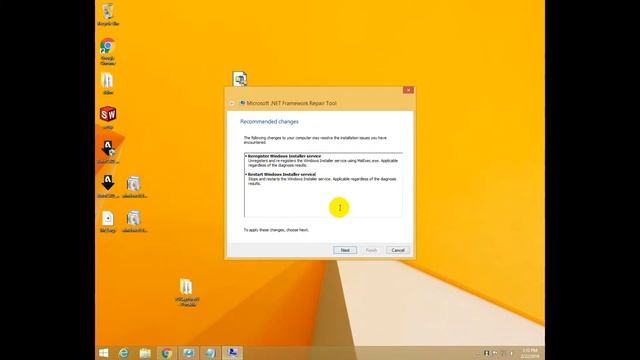
Task: Select the folder icon near the bottom of the desktop
Action: tap(187, 292)
